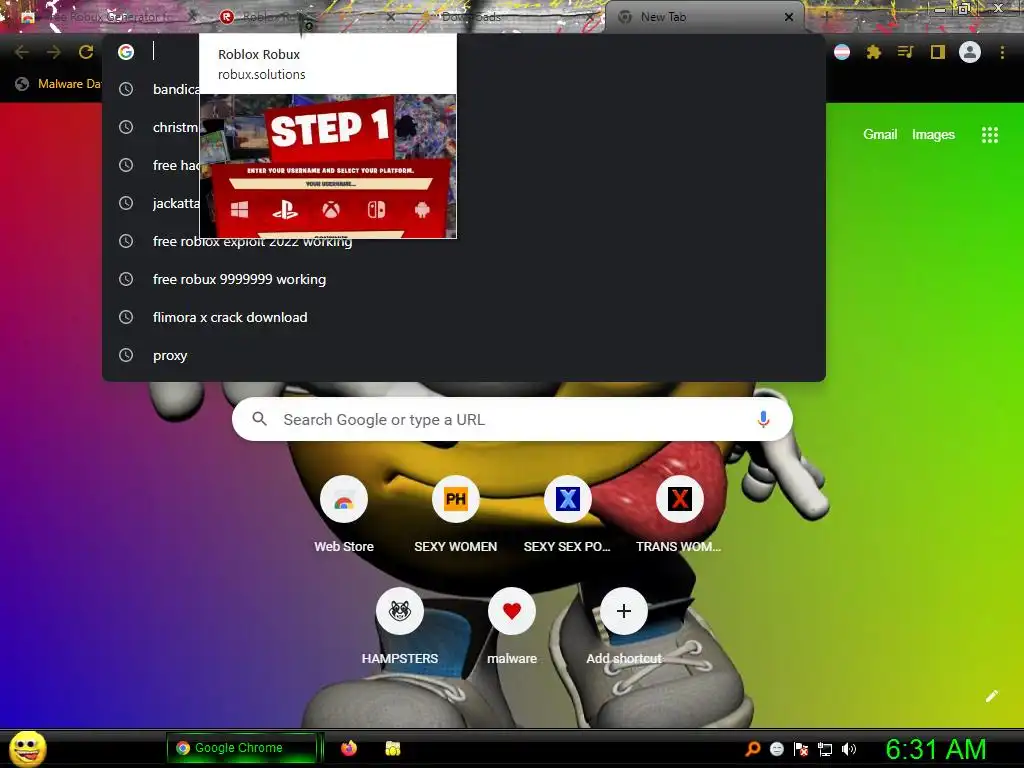
Task: Open the volume speaker tray icon
Action: (848, 749)
